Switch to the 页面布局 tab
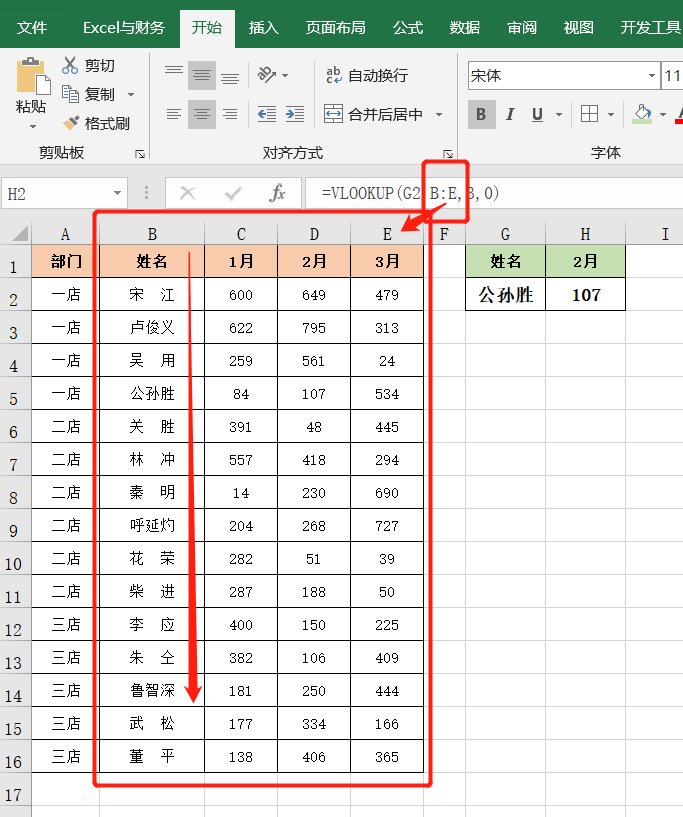The image size is (683, 817). (336, 27)
